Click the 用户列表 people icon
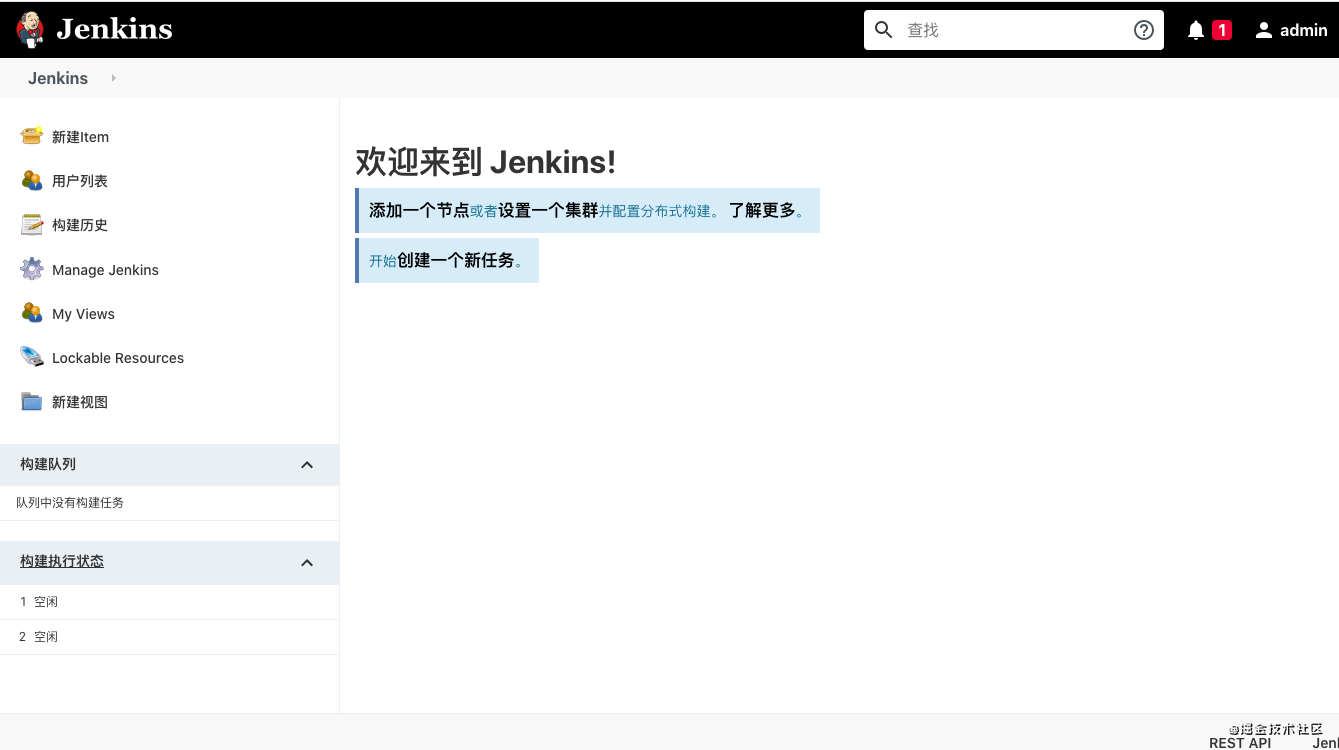The image size is (1339, 750). click(32, 180)
